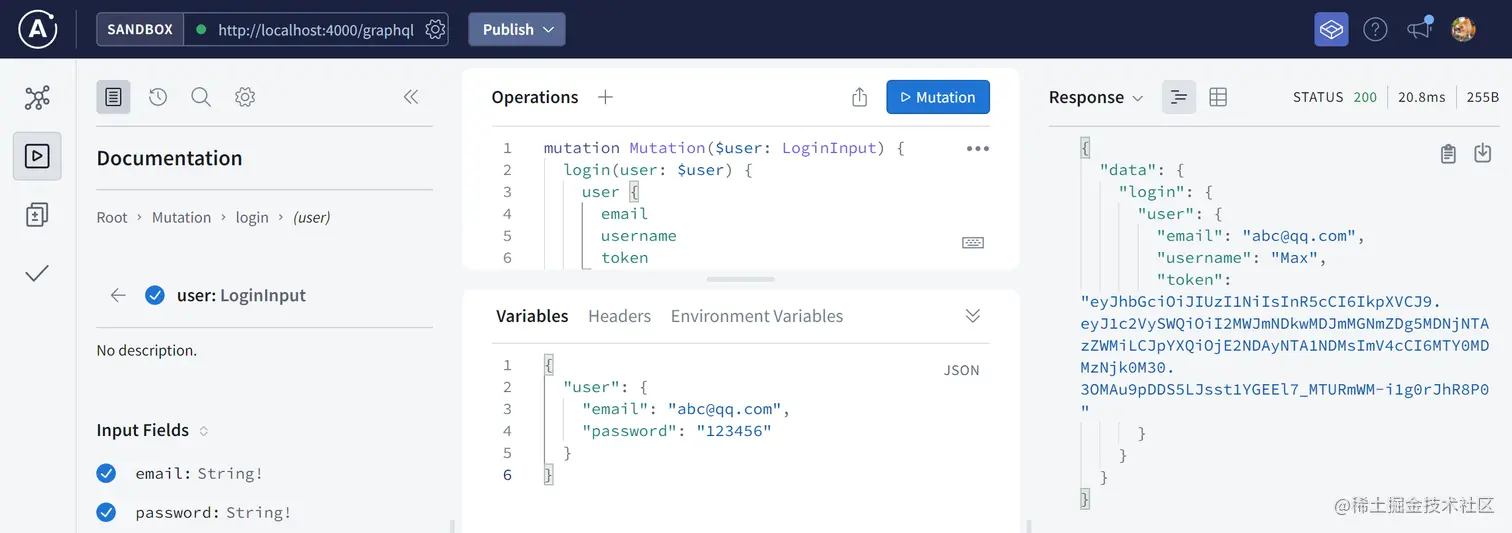Go back with the documentation arrow
The height and width of the screenshot is (533, 1512).
[x=118, y=295]
